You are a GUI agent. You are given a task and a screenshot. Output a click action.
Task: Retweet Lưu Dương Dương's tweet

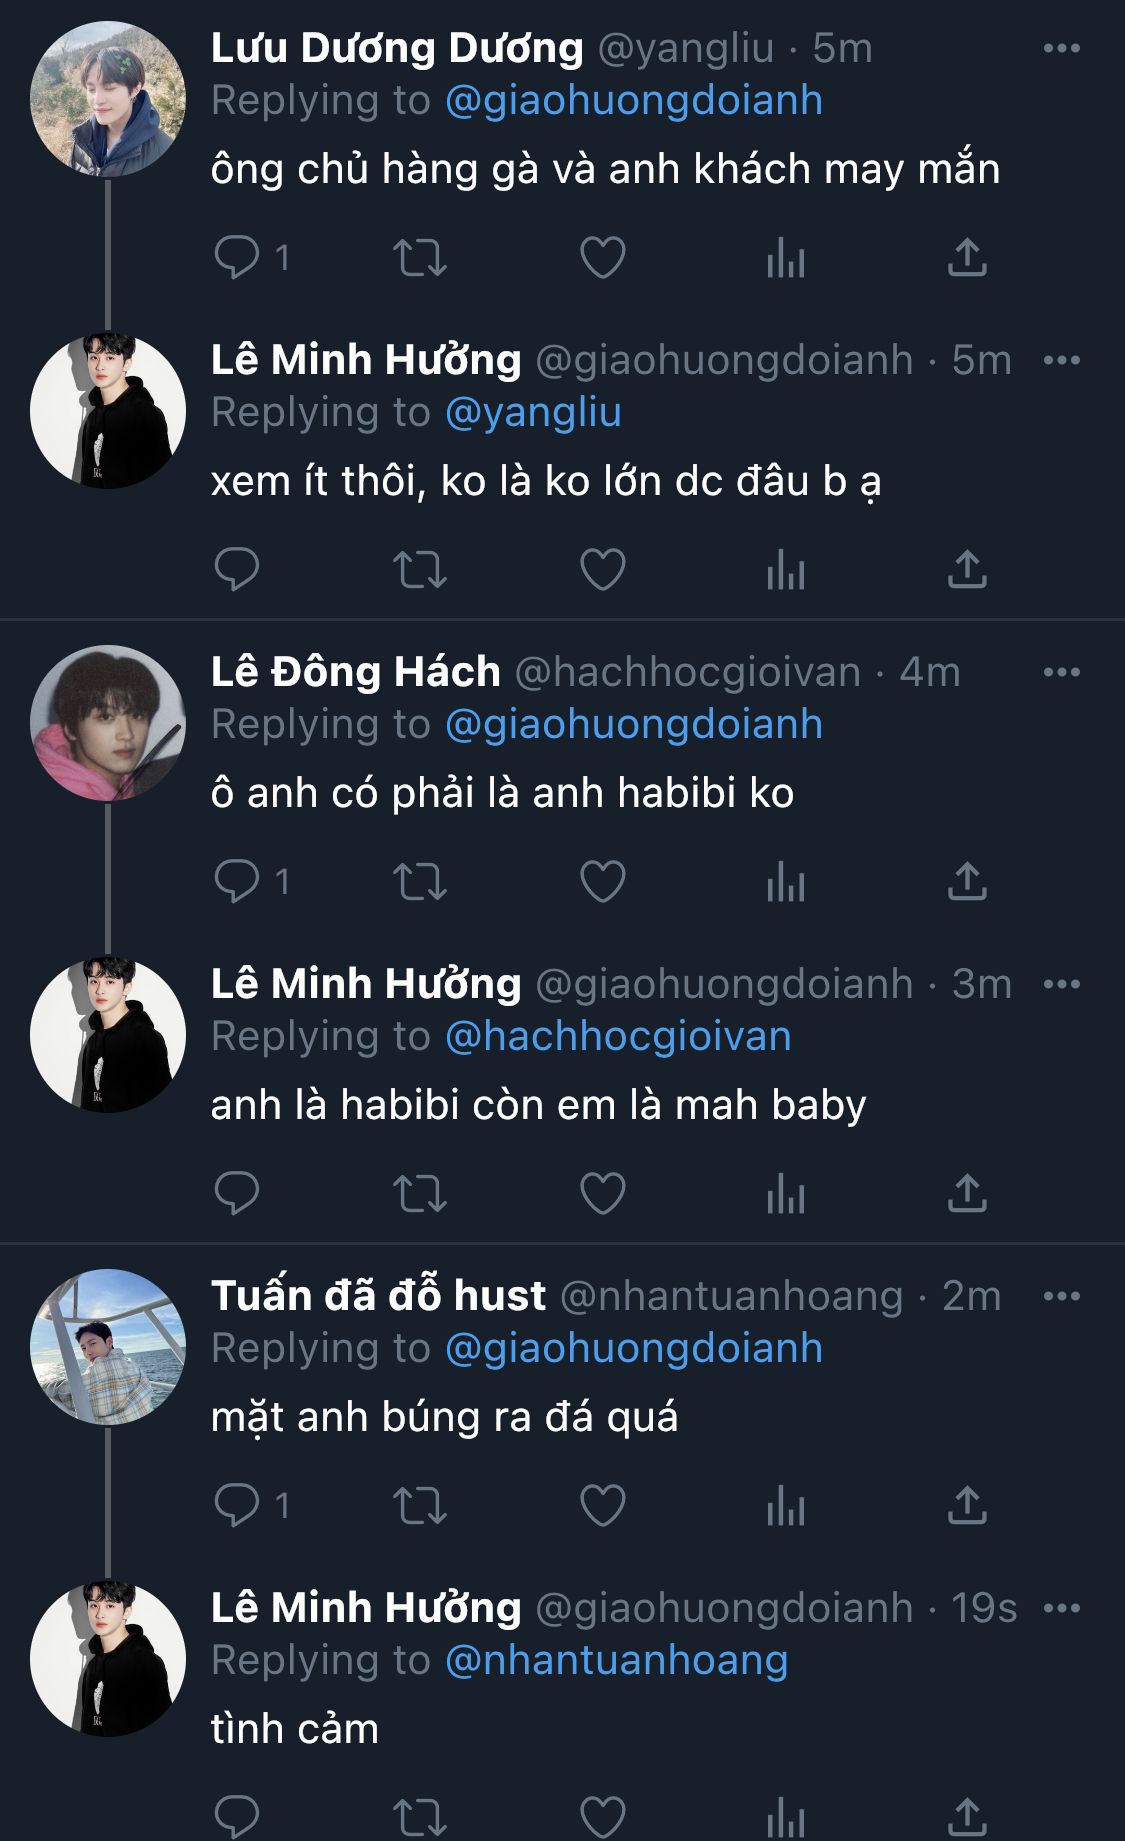420,258
